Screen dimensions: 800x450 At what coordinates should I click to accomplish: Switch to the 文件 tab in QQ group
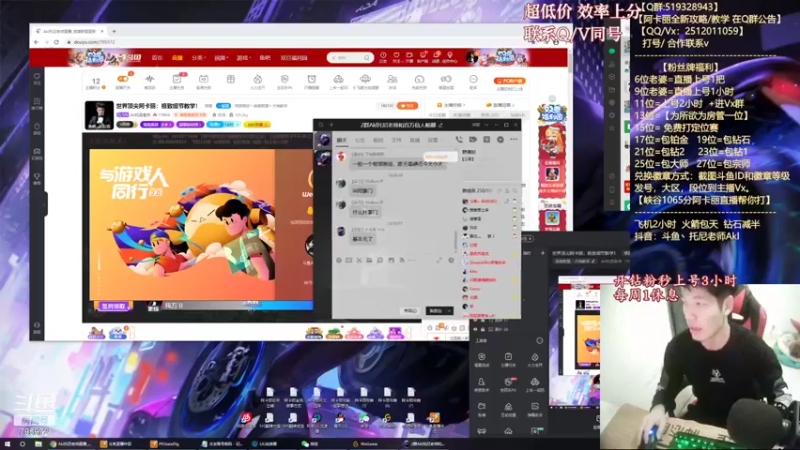click(396, 140)
